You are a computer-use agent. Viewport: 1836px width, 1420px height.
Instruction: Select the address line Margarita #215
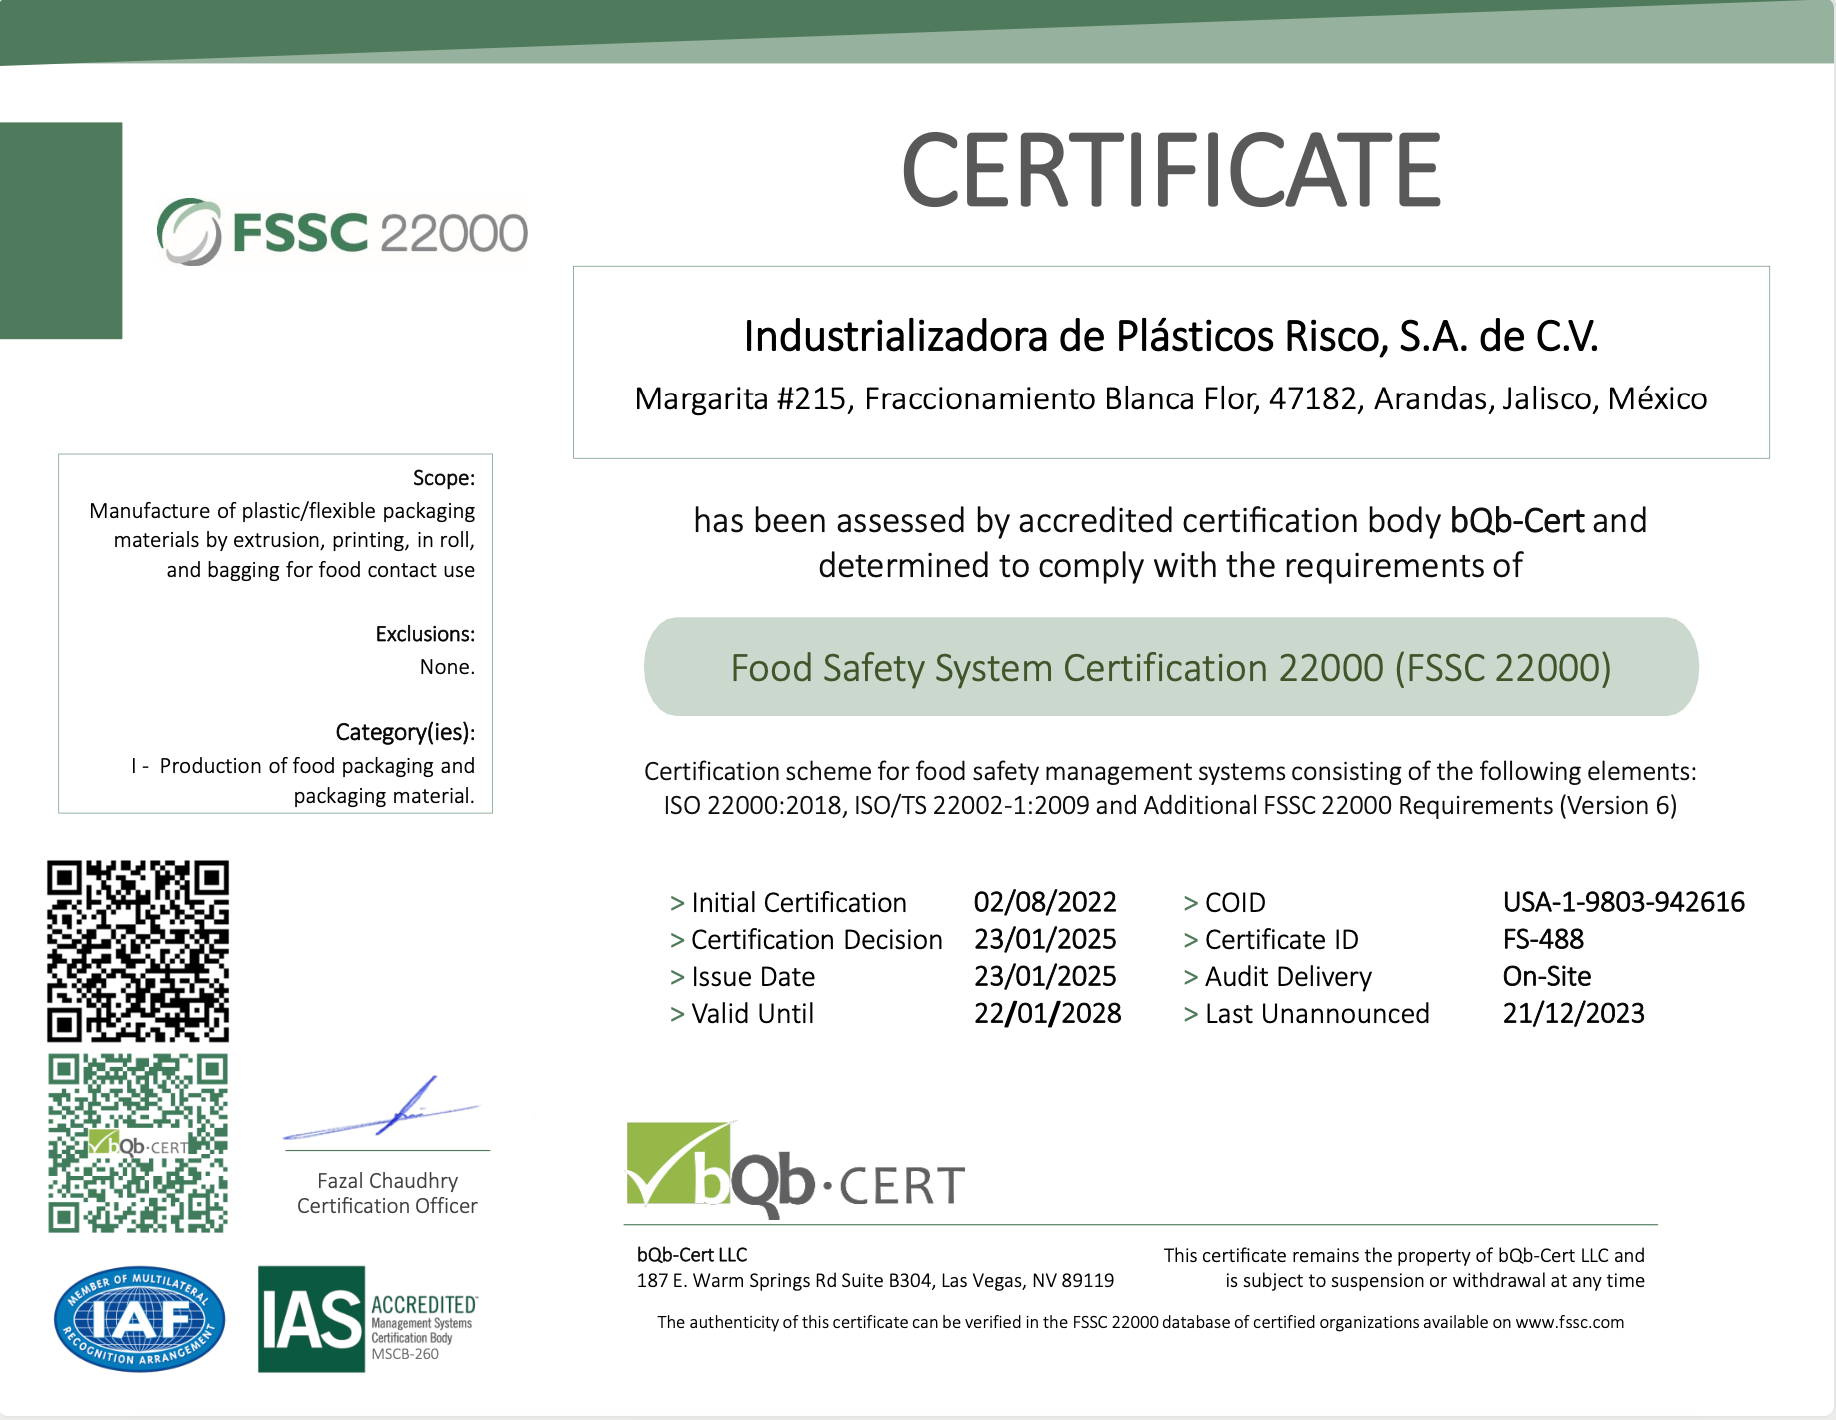point(1171,398)
